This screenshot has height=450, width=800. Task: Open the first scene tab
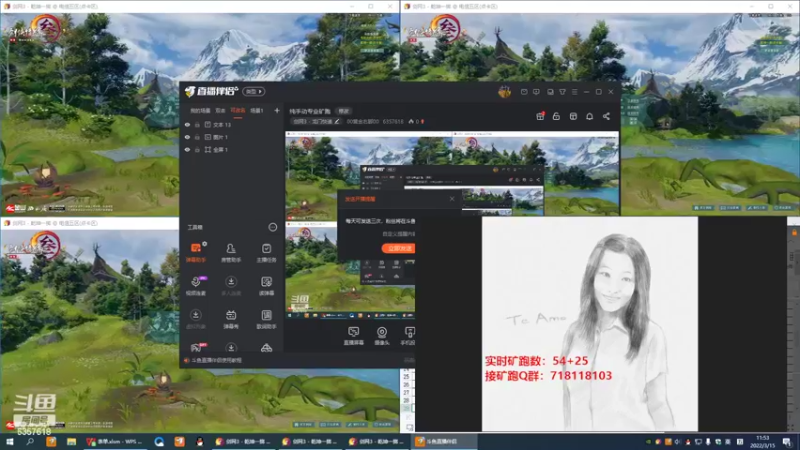(200, 111)
